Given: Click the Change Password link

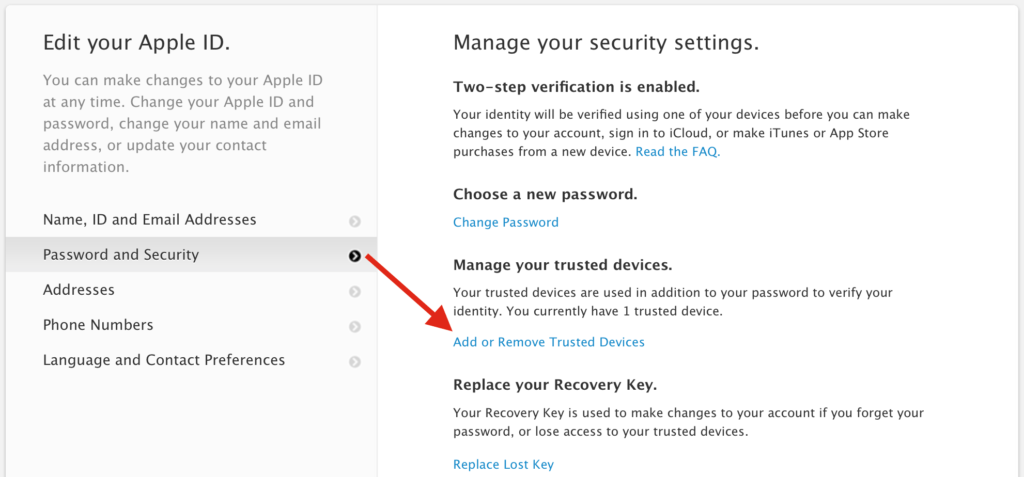Looking at the screenshot, I should [506, 222].
